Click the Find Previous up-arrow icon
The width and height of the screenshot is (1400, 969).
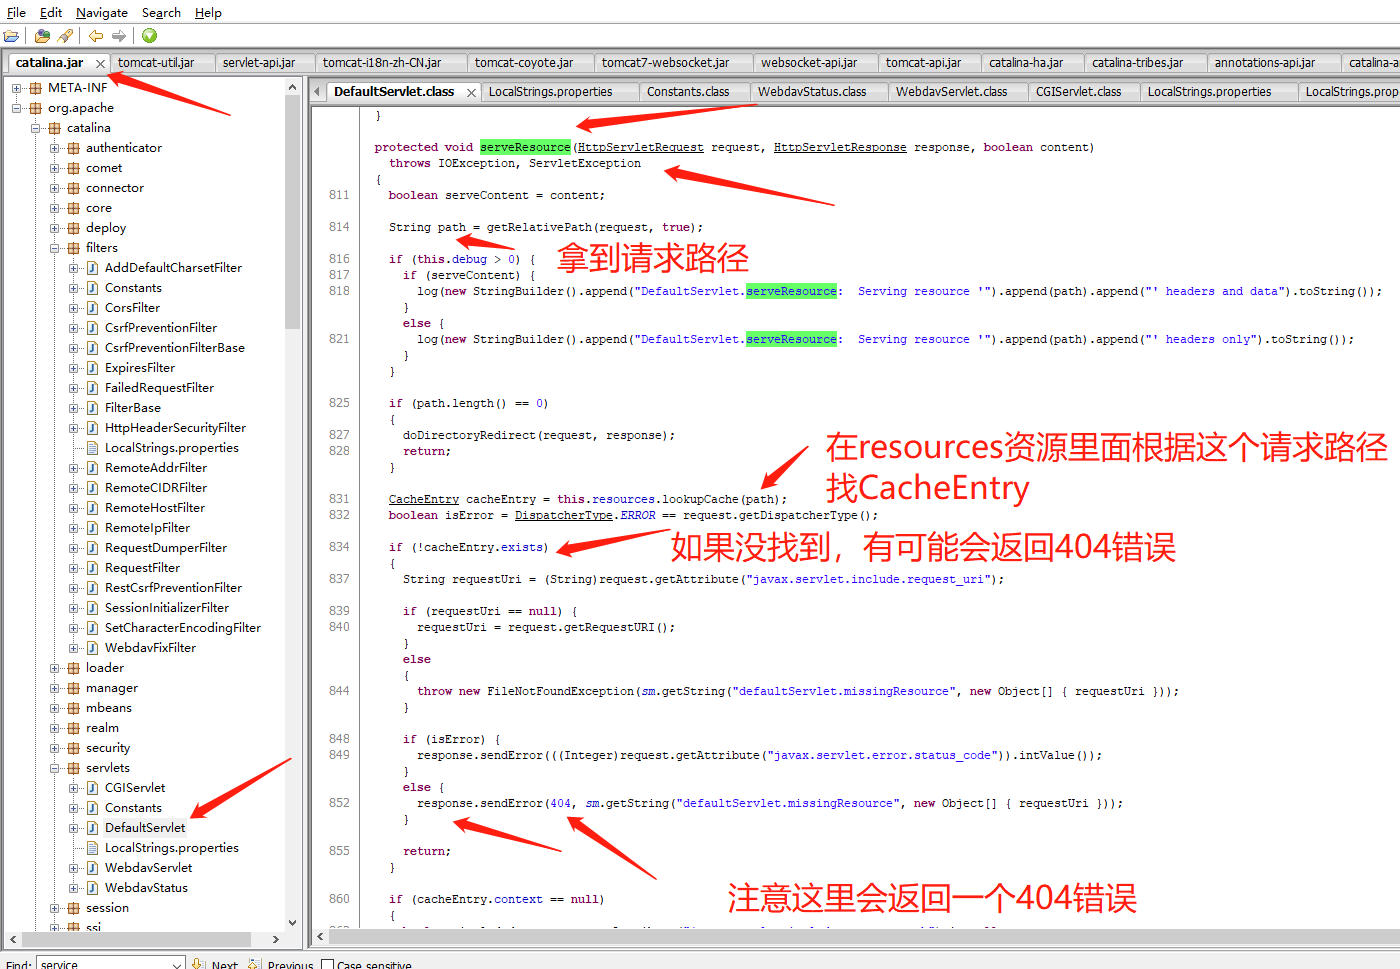pyautogui.click(x=254, y=964)
